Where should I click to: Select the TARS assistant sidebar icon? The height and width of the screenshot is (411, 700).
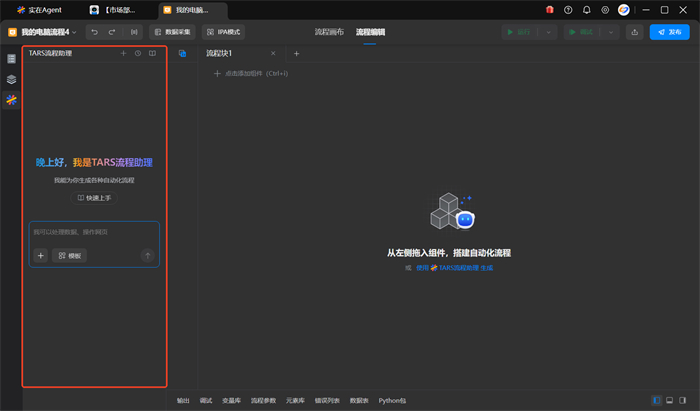(x=12, y=100)
